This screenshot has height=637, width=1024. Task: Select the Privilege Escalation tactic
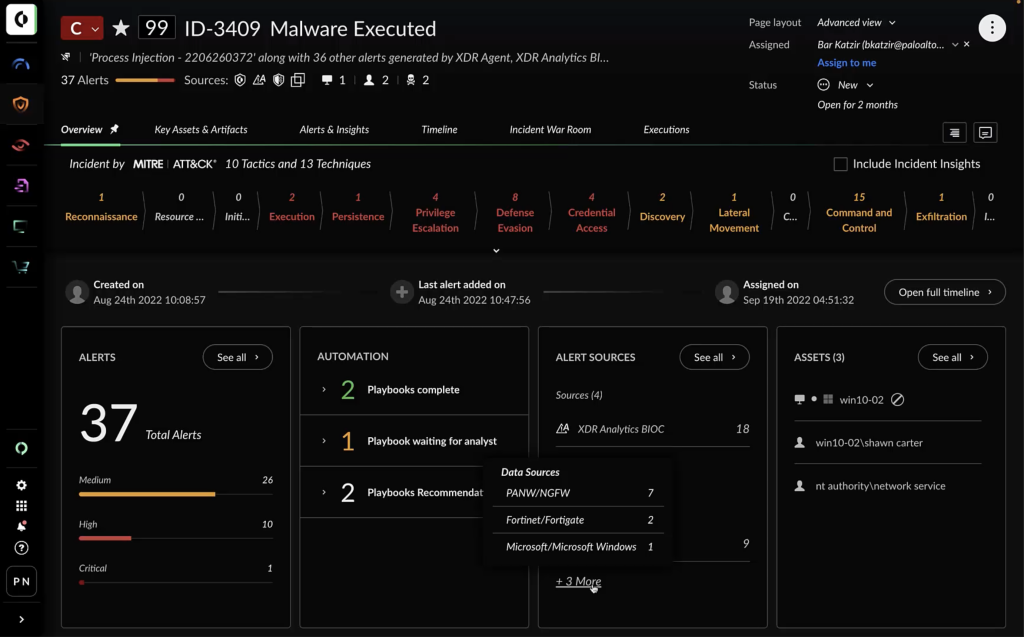435,213
